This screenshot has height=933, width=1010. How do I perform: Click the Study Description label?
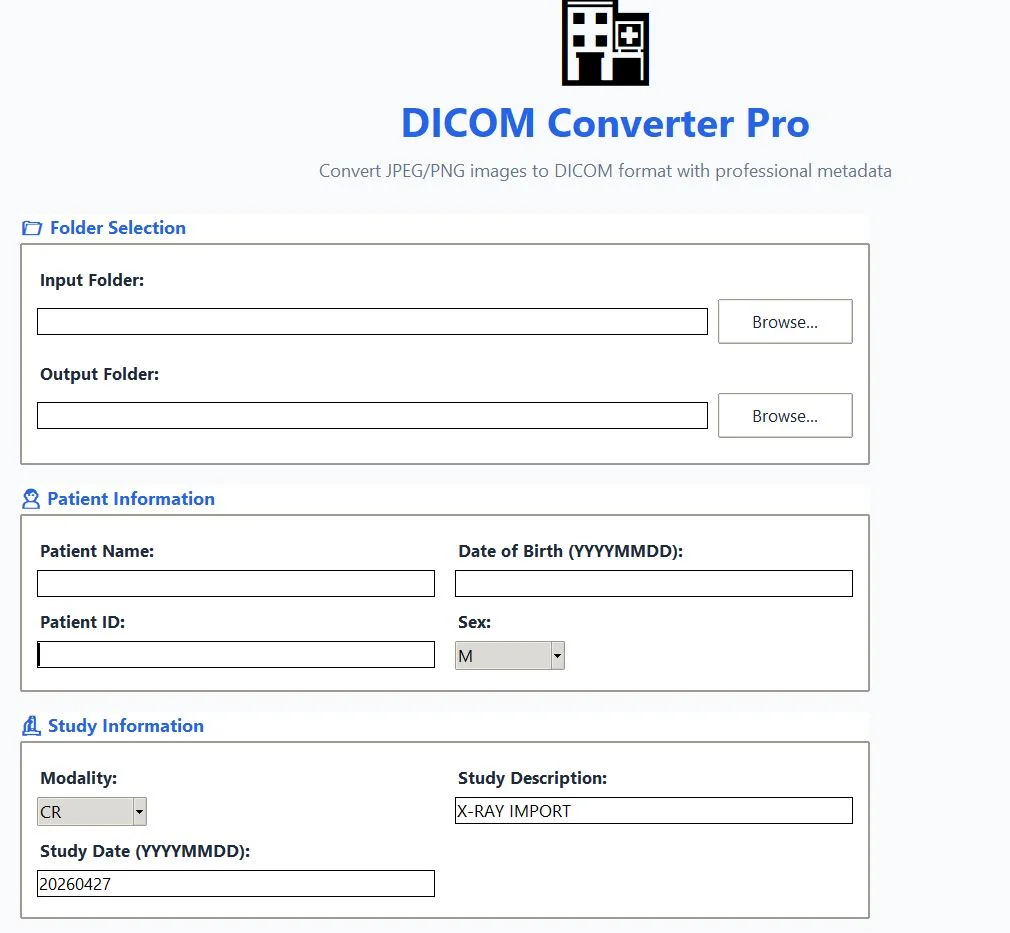click(533, 778)
